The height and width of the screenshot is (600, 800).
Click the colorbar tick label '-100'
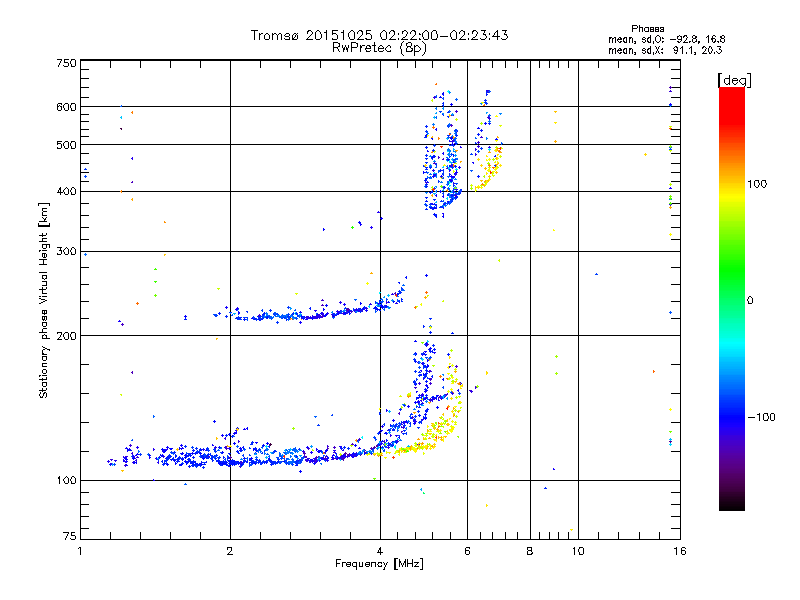point(762,417)
